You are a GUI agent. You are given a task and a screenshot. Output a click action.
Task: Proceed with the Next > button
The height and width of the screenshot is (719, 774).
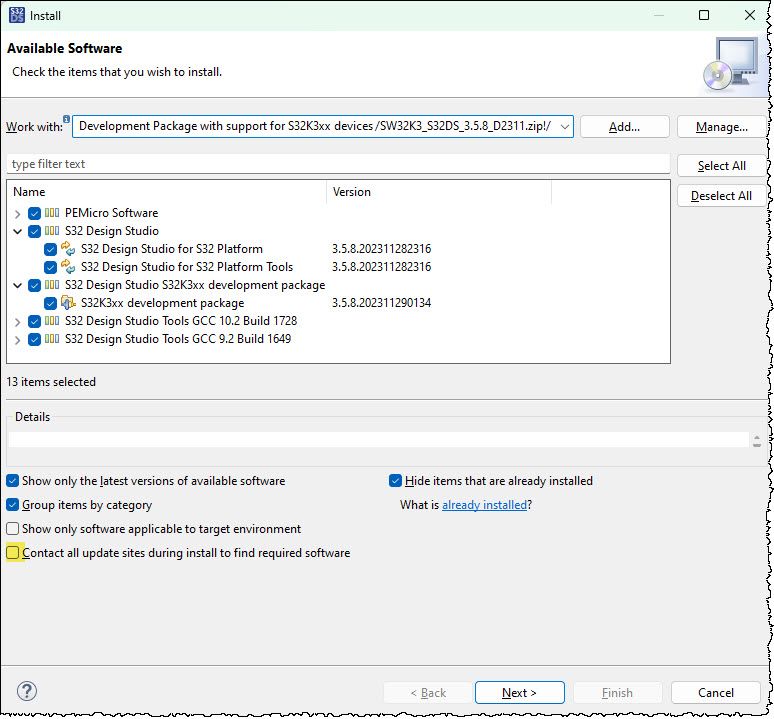tap(520, 693)
